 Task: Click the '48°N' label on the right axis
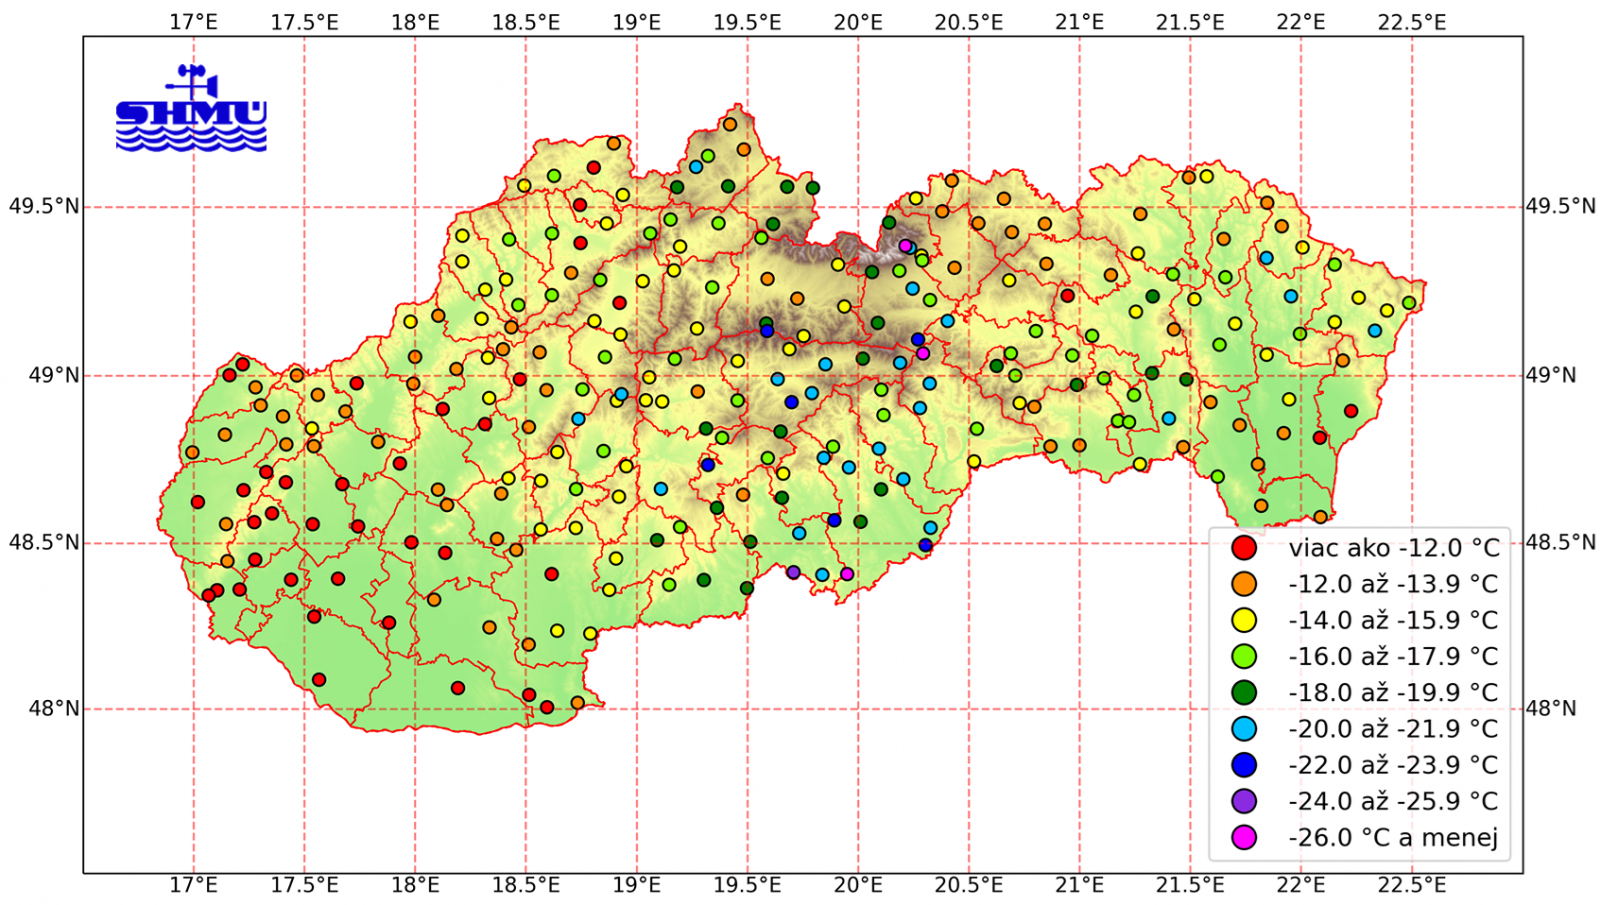click(x=1551, y=709)
